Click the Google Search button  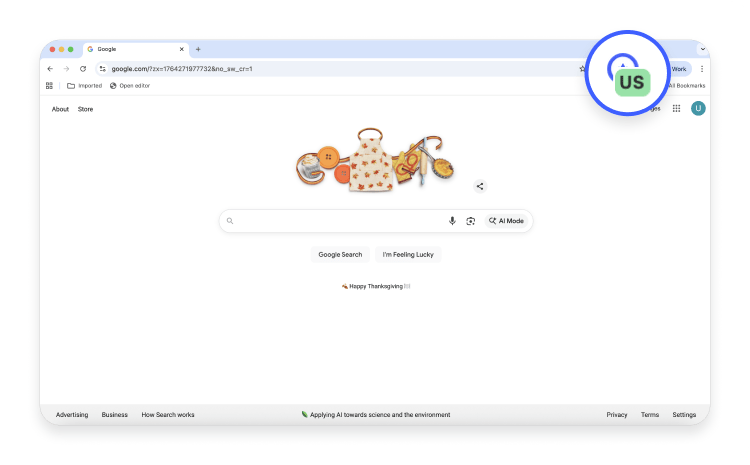coord(340,255)
